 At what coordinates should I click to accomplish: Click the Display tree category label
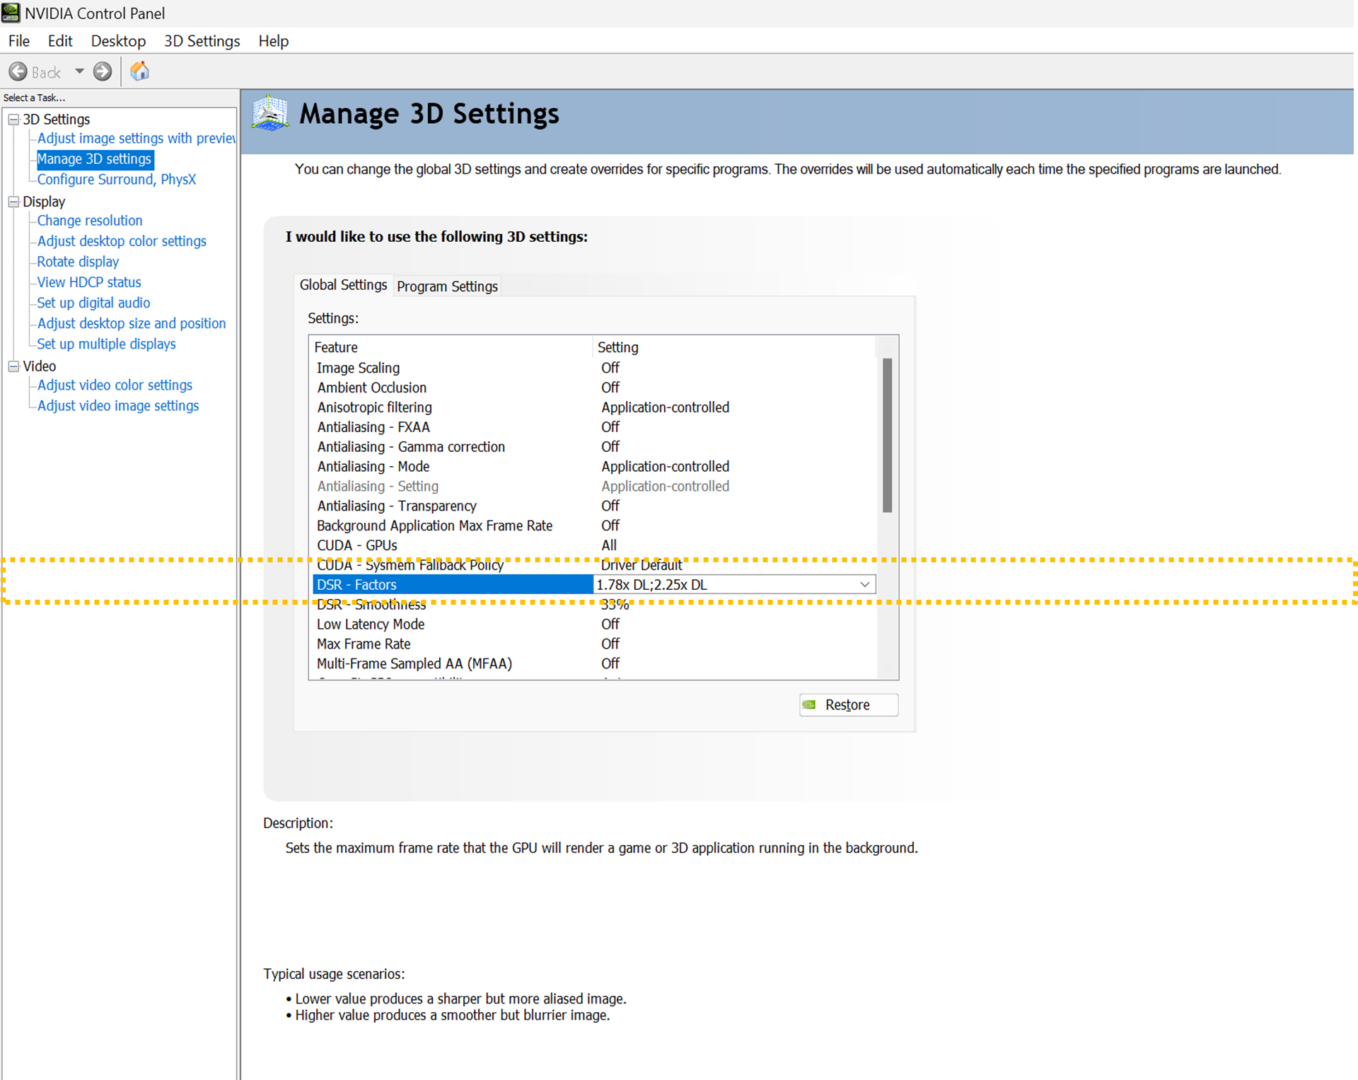coord(44,201)
